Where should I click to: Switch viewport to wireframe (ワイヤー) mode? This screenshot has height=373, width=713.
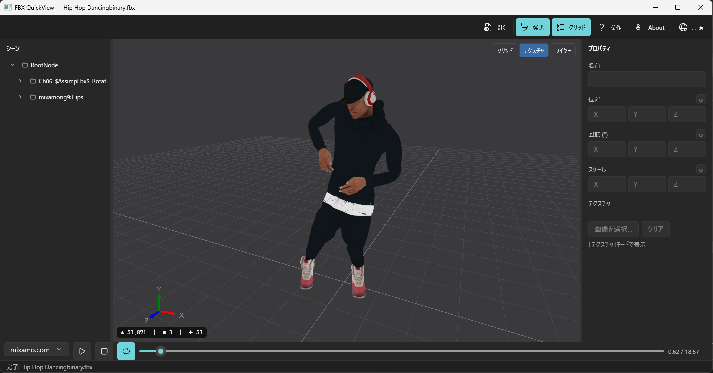564,50
